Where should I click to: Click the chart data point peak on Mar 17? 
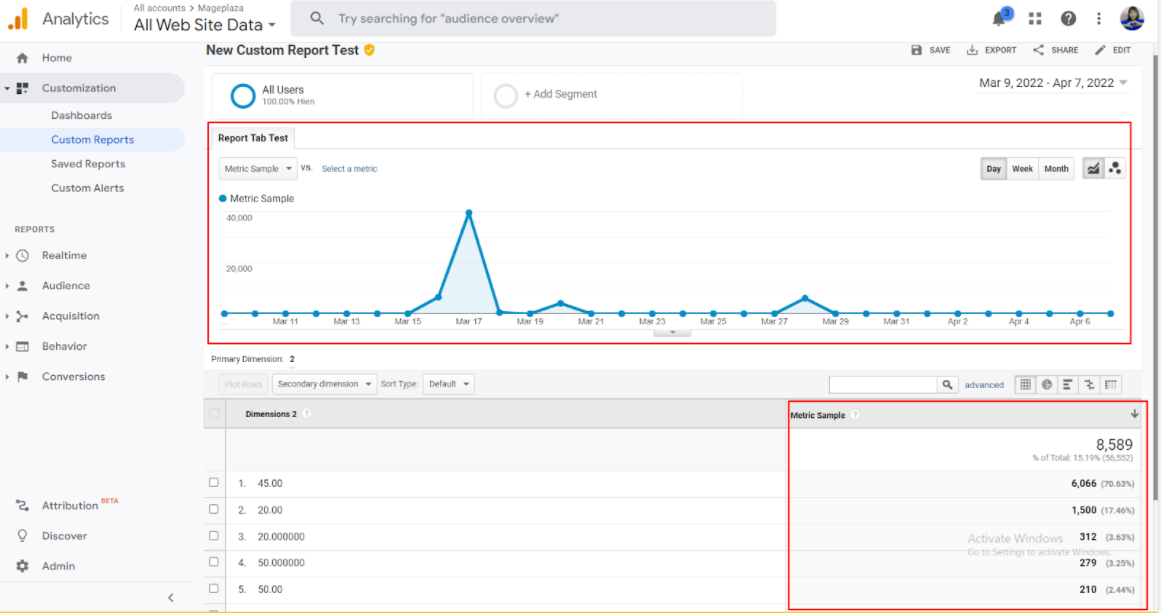tap(468, 213)
